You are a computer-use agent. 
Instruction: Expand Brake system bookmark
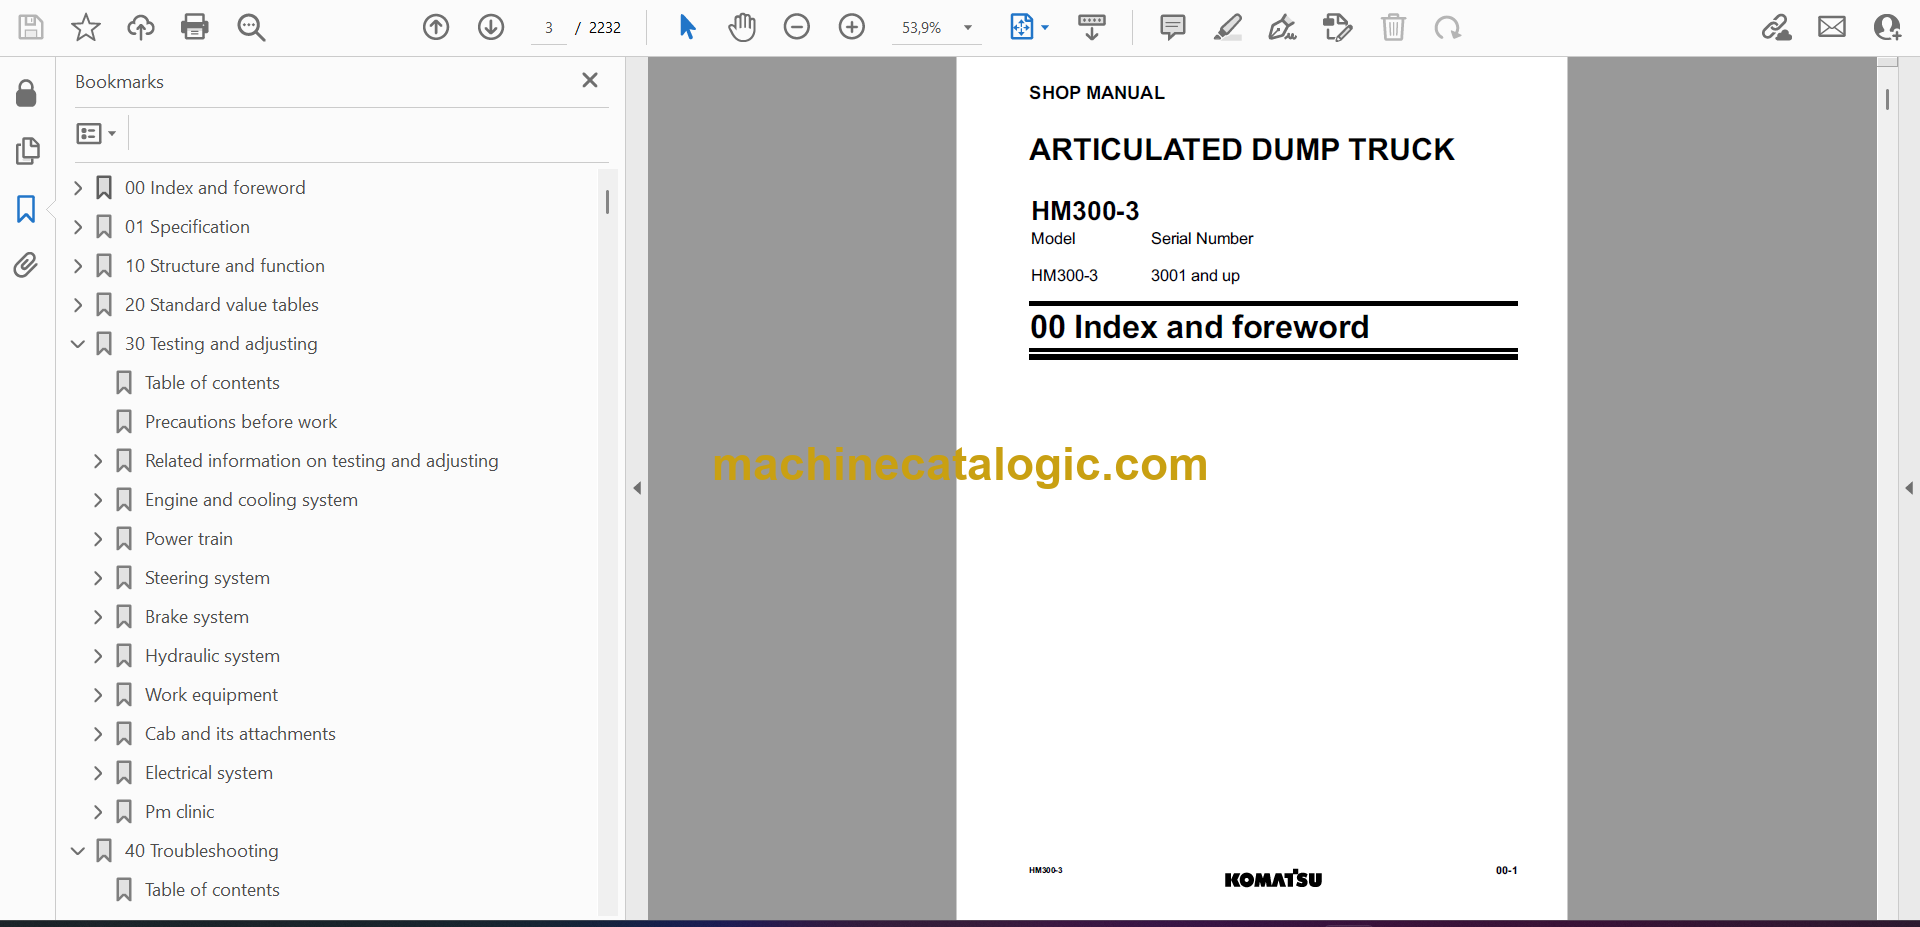[x=98, y=617]
